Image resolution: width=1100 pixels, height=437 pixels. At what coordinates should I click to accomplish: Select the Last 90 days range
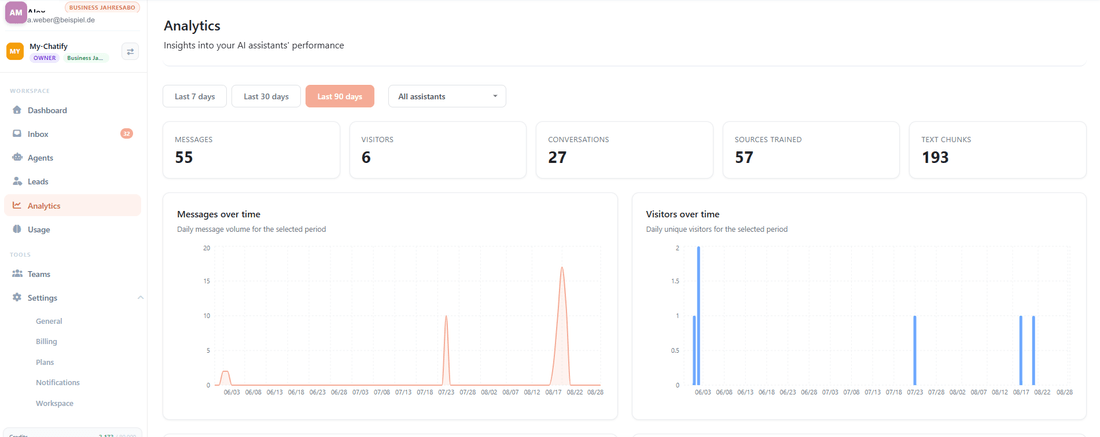coord(340,97)
